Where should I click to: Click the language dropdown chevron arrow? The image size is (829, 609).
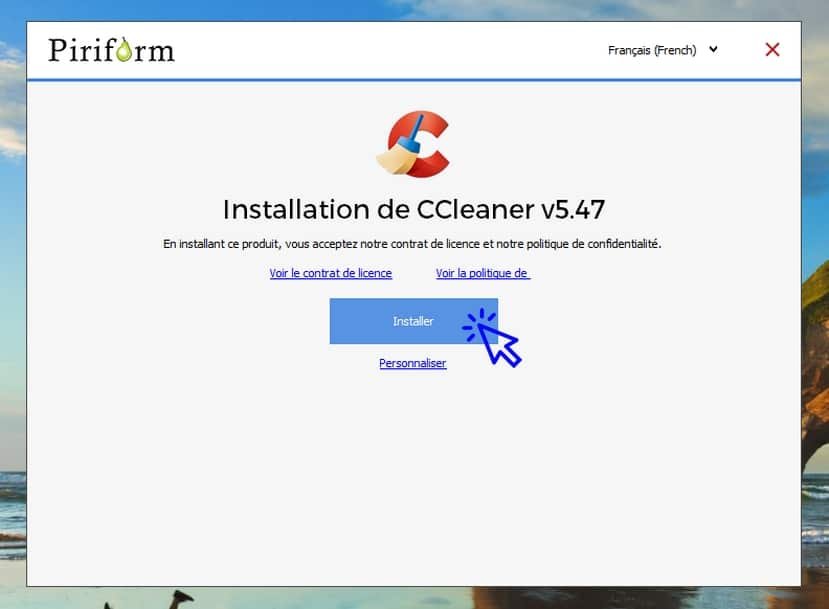coord(713,50)
